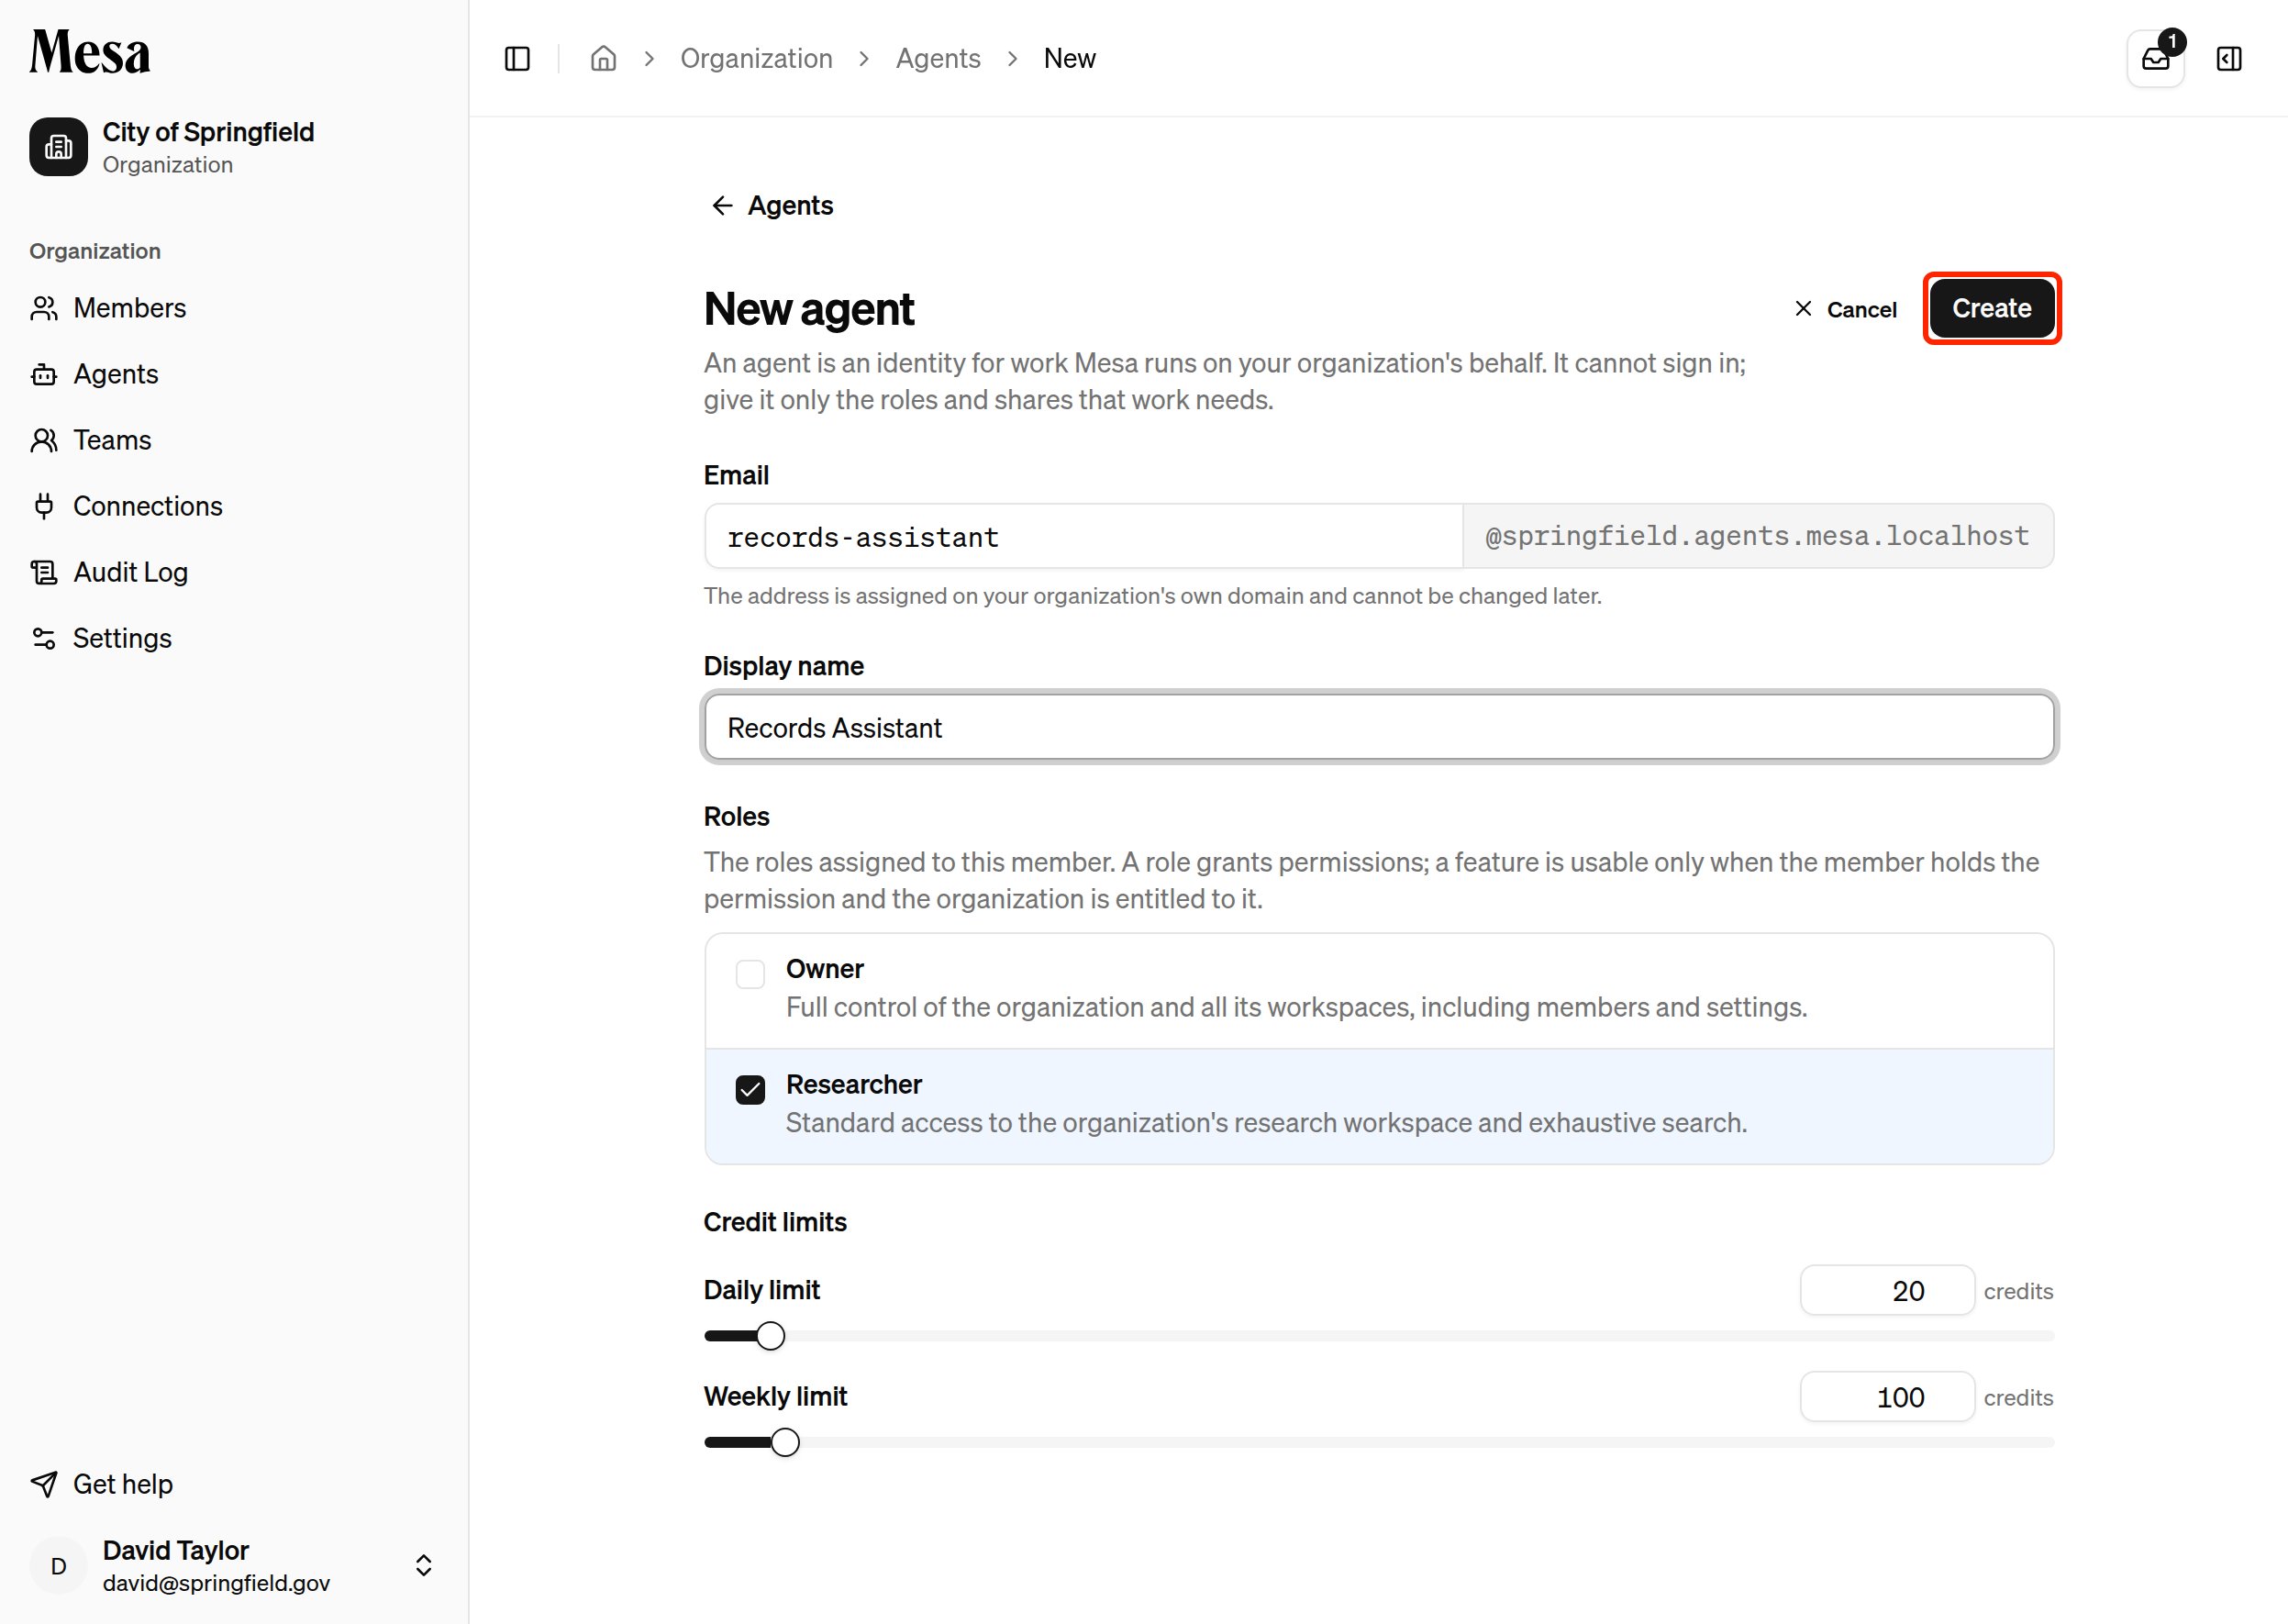Screen dimensions: 2288x1624
Task: Click the Daily limit slider handle
Action: pyautogui.click(x=770, y=1336)
